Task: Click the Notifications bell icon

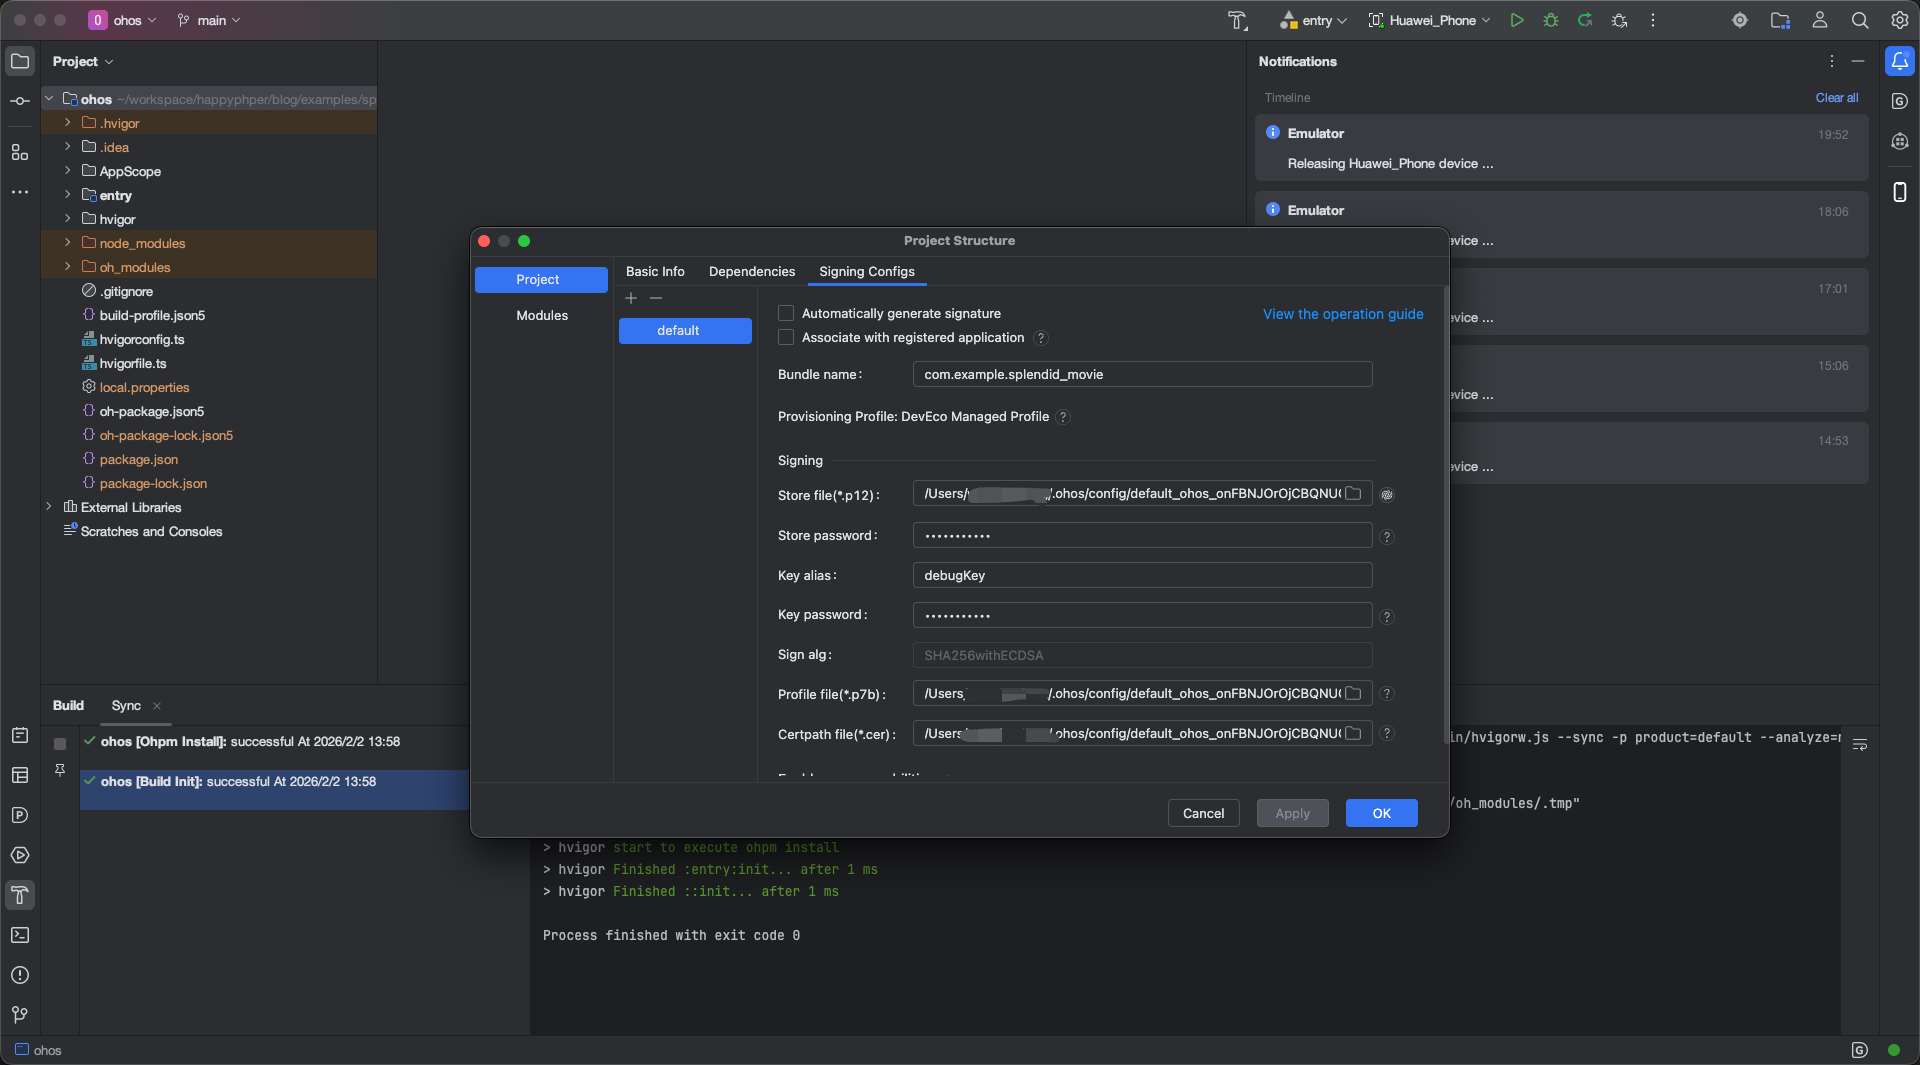Action: click(1899, 61)
